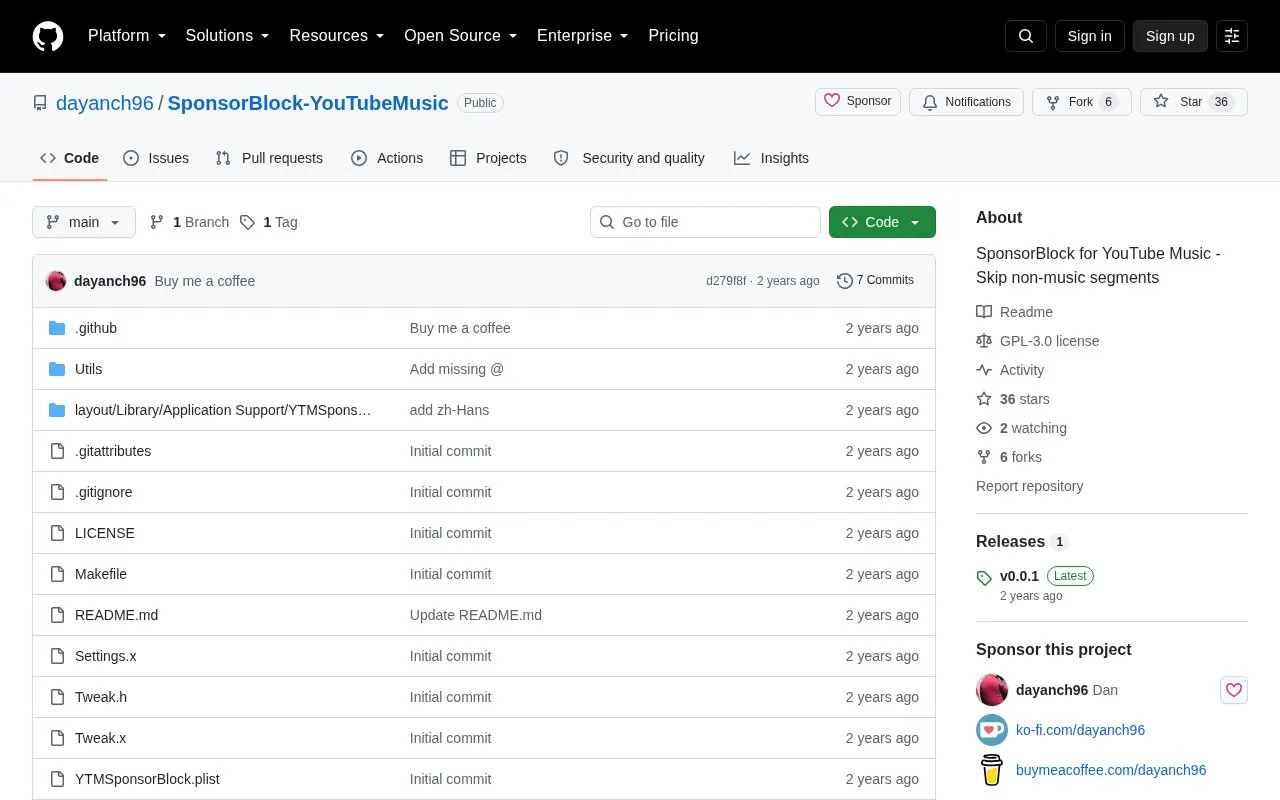Viewport: 1280px width, 800px height.
Task: Open Notifications bell button
Action: click(x=966, y=102)
